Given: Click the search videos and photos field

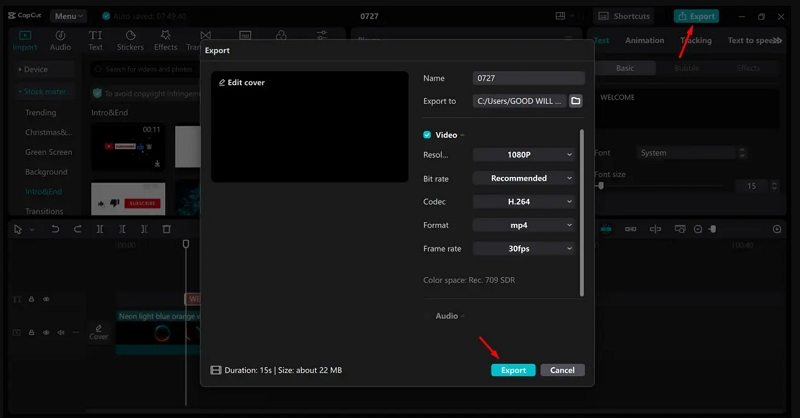Looking at the screenshot, I should (x=145, y=69).
